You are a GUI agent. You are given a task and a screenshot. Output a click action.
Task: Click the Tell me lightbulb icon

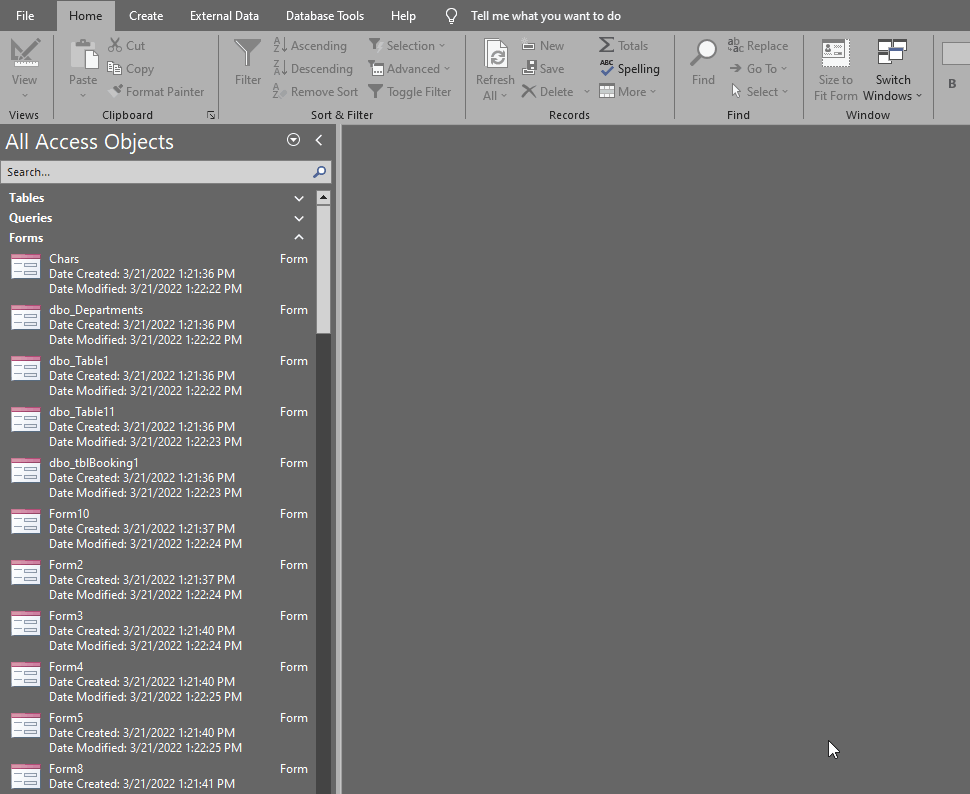[x=452, y=16]
